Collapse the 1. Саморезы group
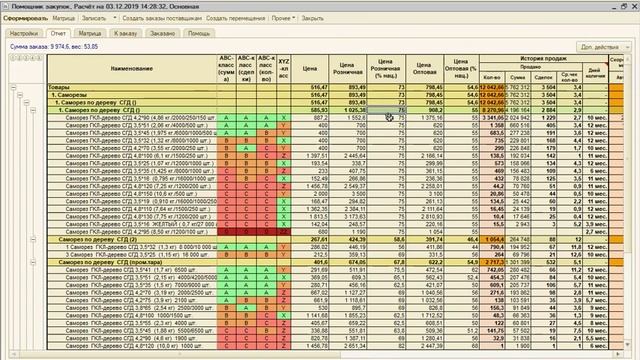 tap(20, 95)
